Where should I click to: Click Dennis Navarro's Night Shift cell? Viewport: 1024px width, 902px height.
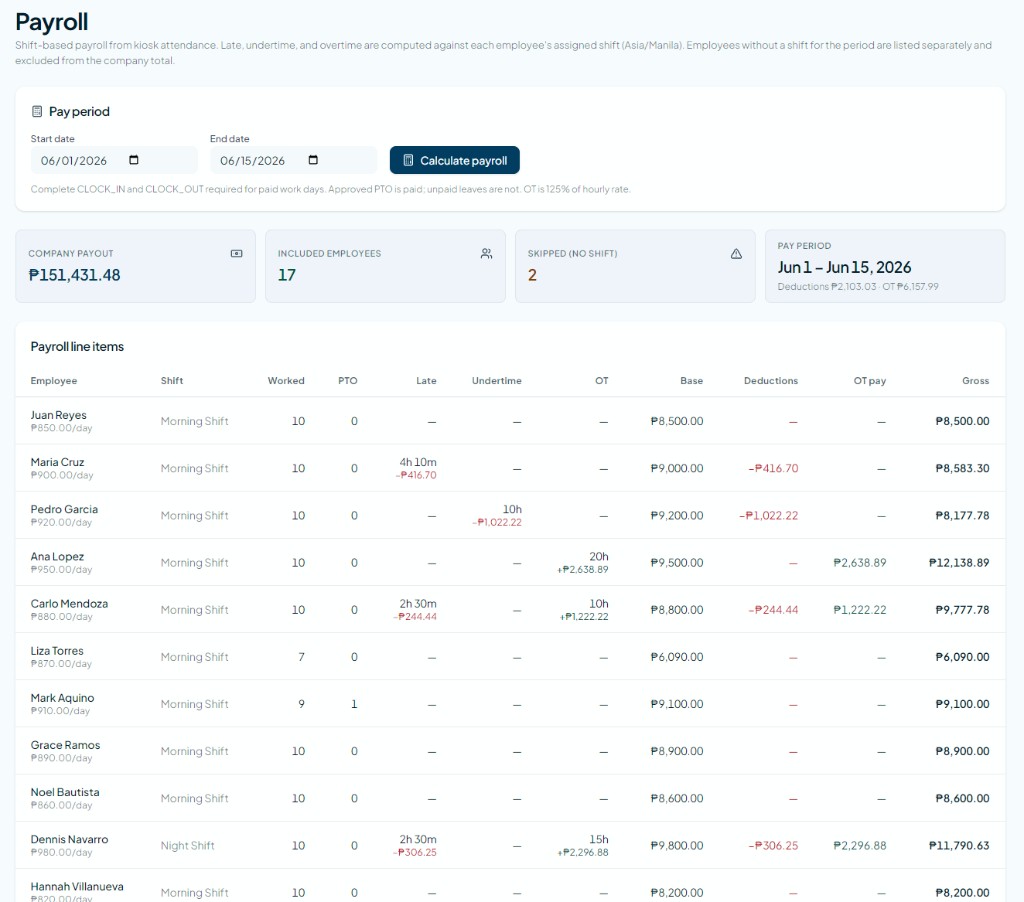pyautogui.click(x=187, y=846)
